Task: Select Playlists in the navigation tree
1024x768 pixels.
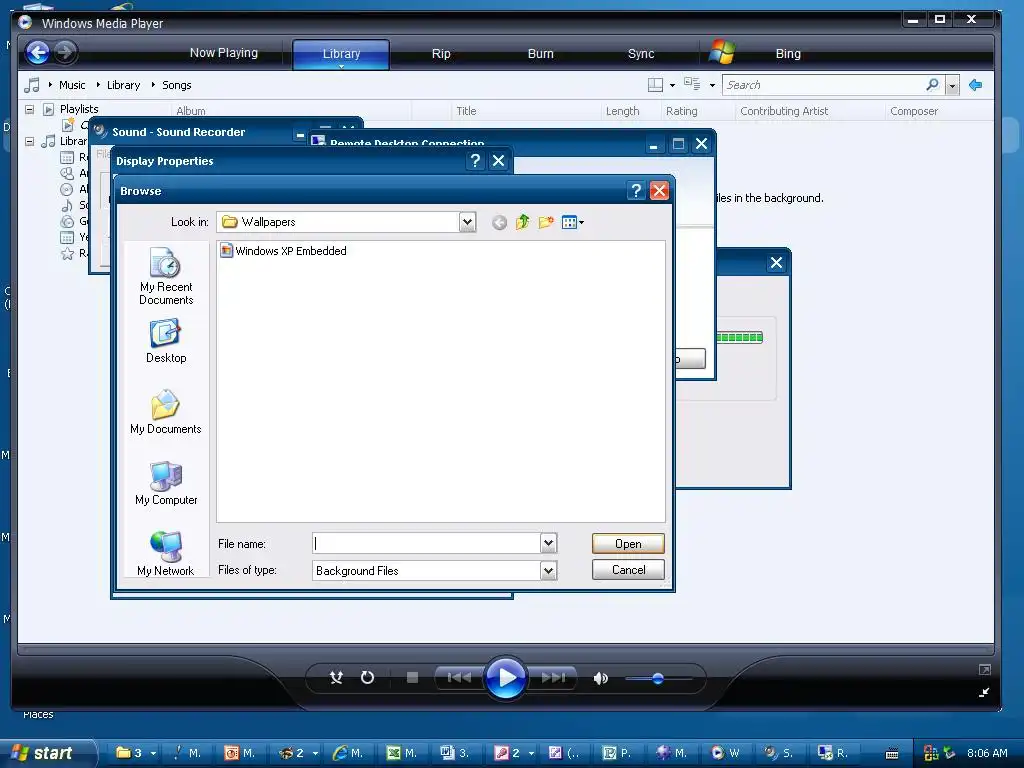Action: (x=79, y=109)
